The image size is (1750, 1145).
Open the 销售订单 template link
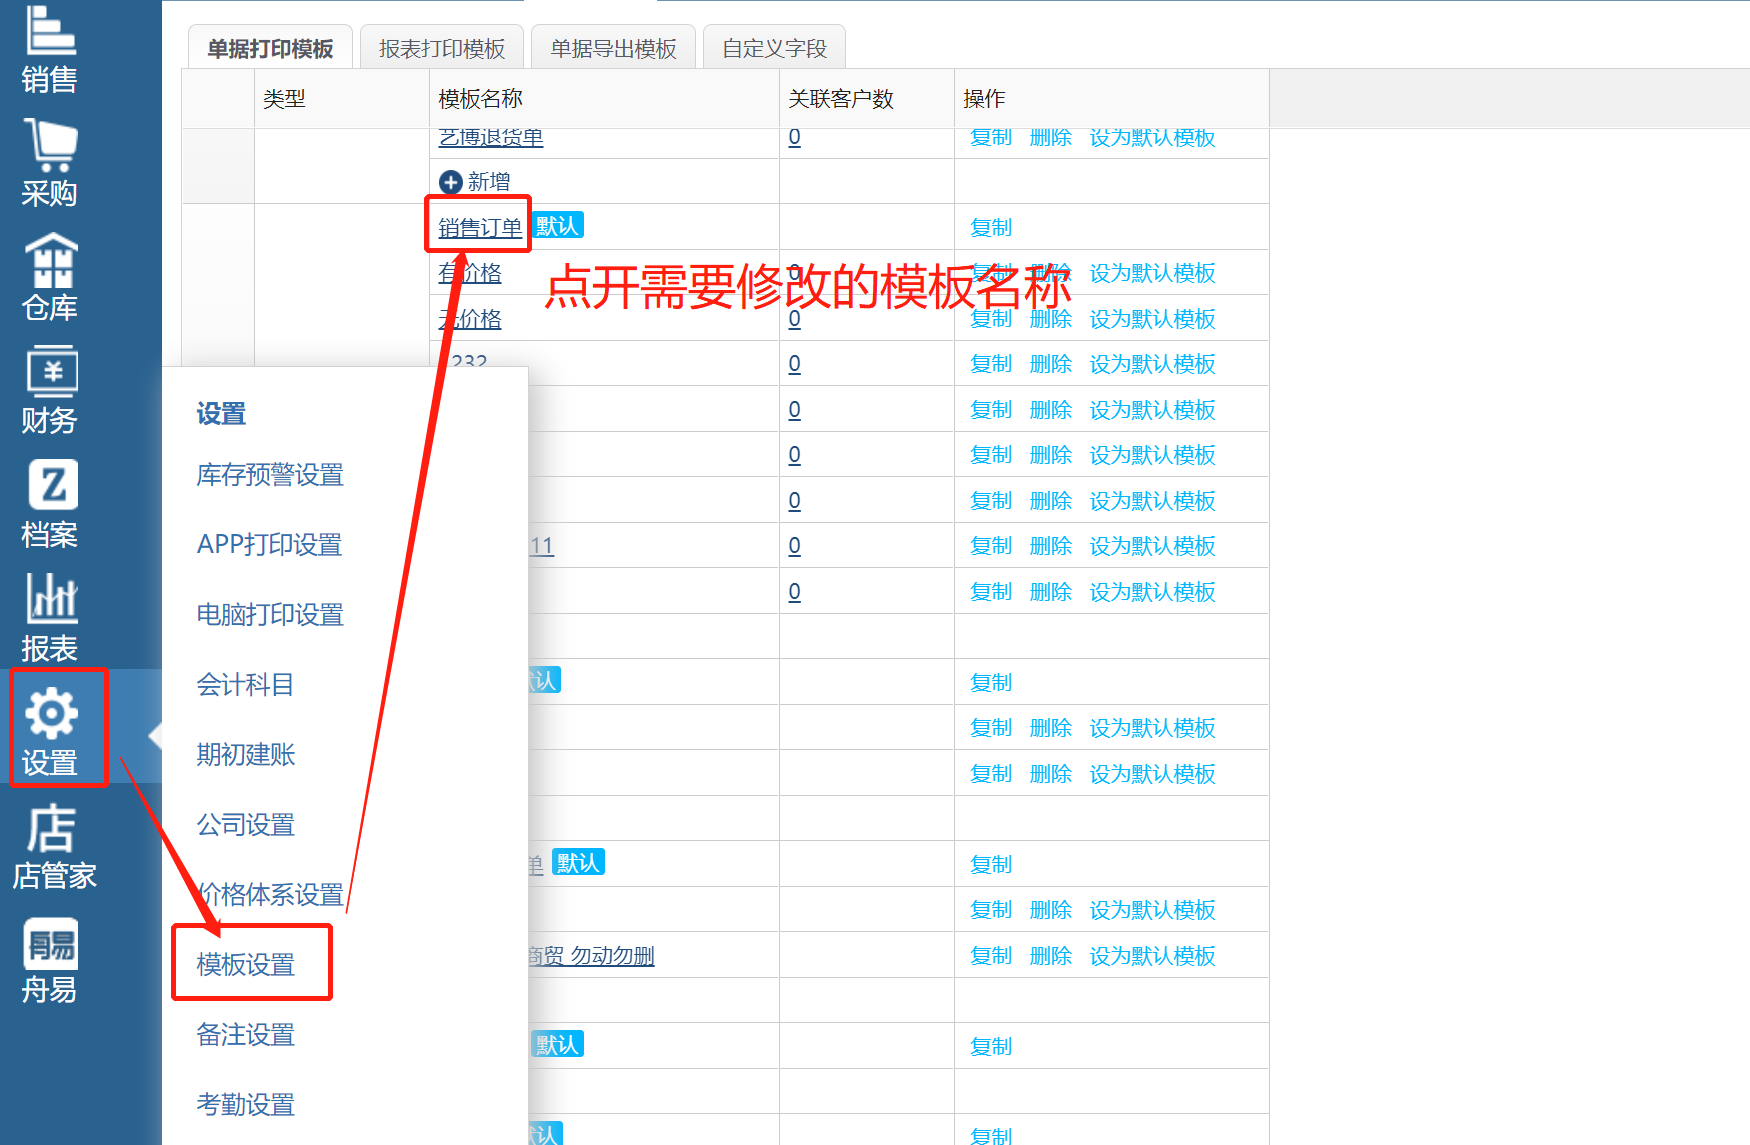(480, 228)
